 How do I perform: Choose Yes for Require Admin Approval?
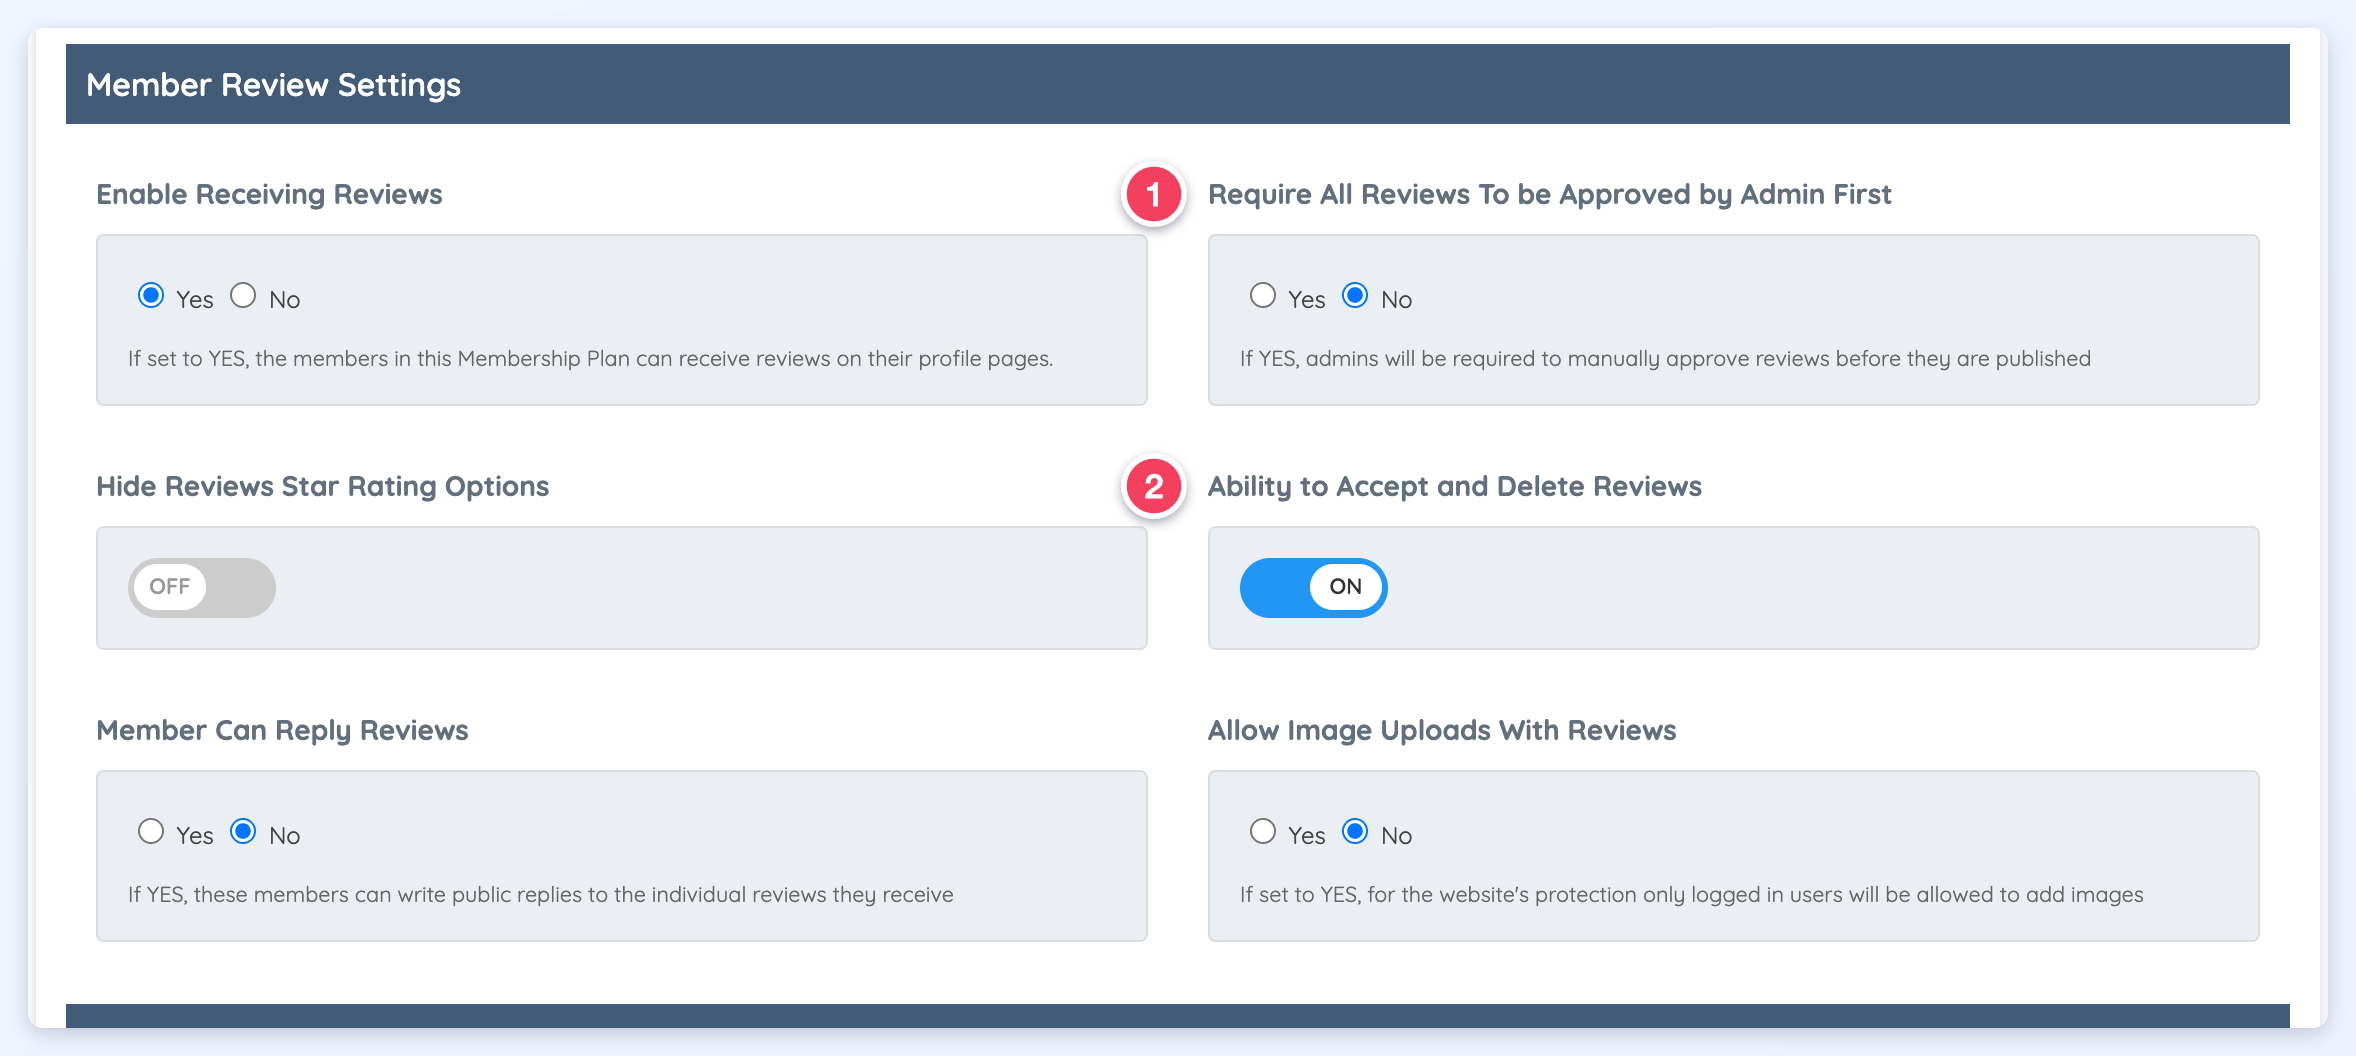pyautogui.click(x=1263, y=296)
